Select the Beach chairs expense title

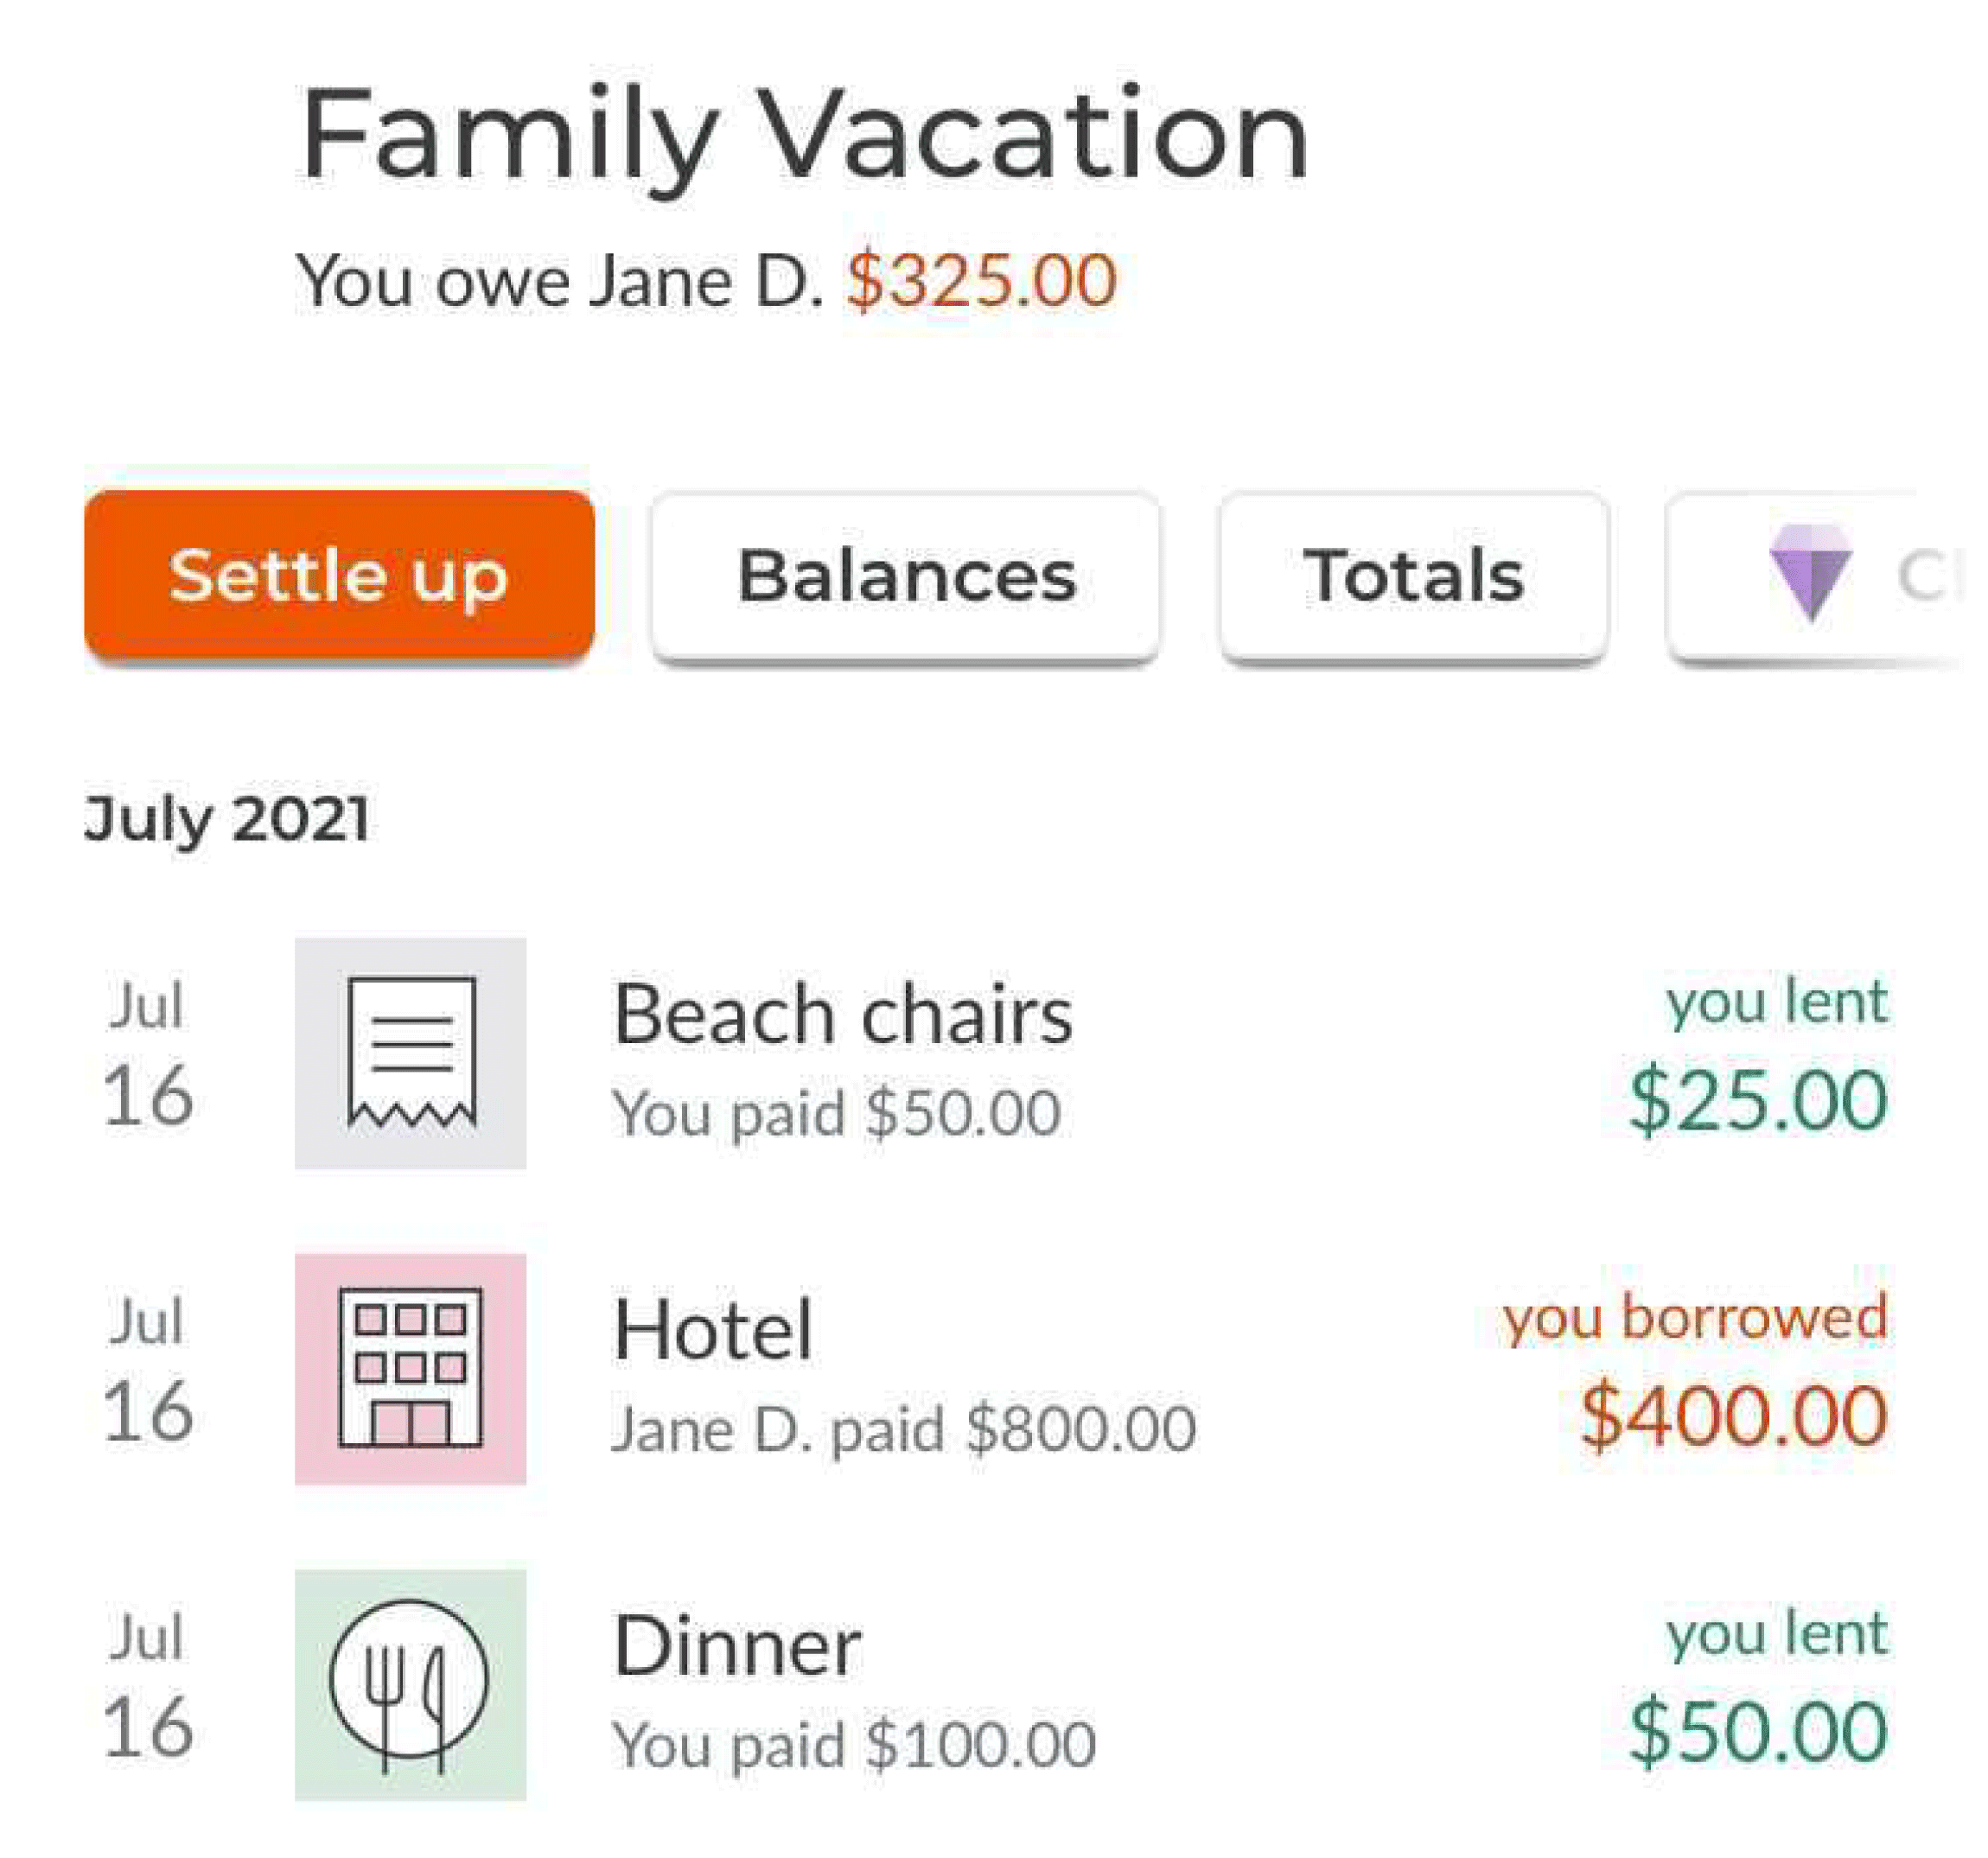pyautogui.click(x=843, y=1014)
